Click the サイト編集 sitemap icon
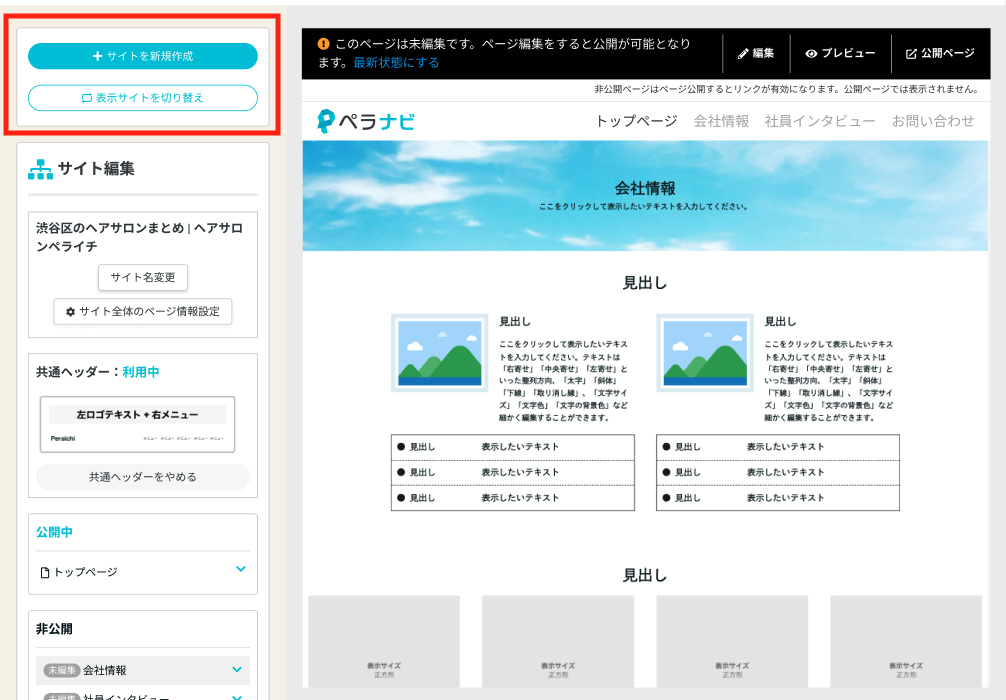1006x700 pixels. coord(40,169)
